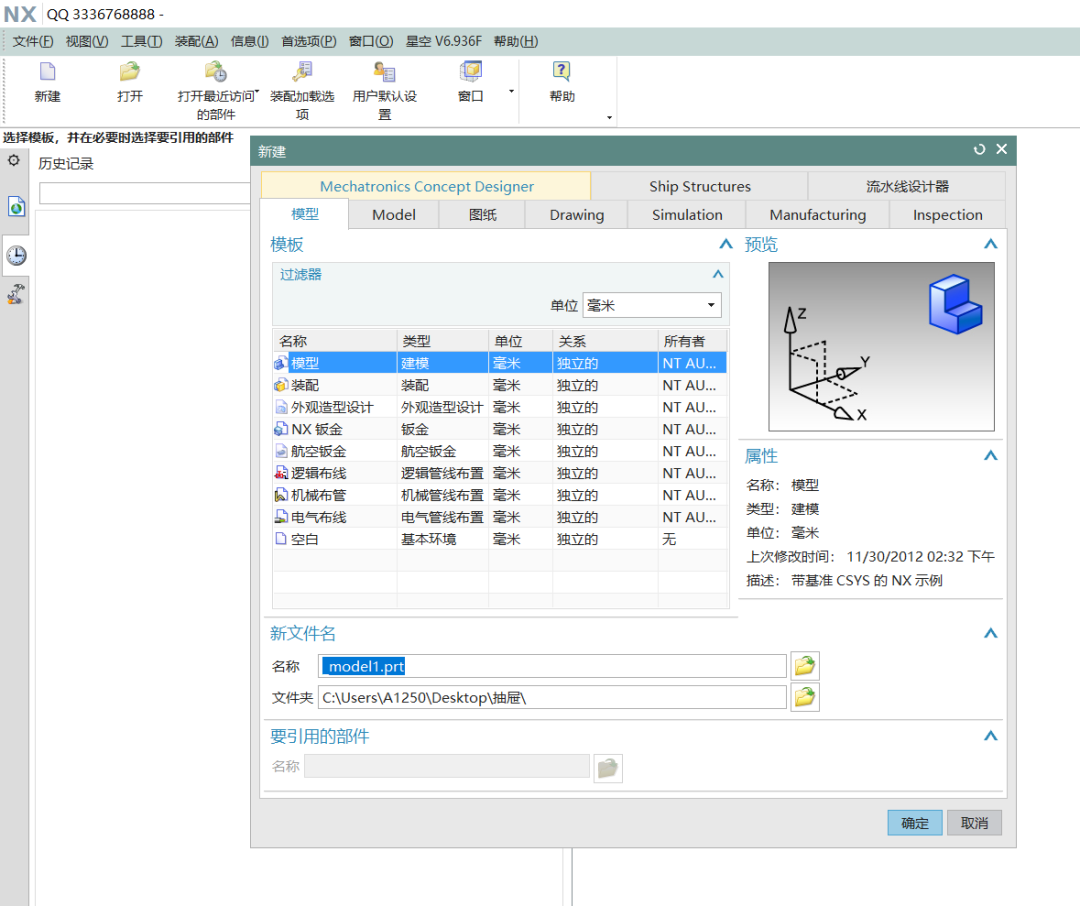Image resolution: width=1080 pixels, height=906 pixels.
Task: Select the history clock sidebar icon
Action: click(17, 256)
